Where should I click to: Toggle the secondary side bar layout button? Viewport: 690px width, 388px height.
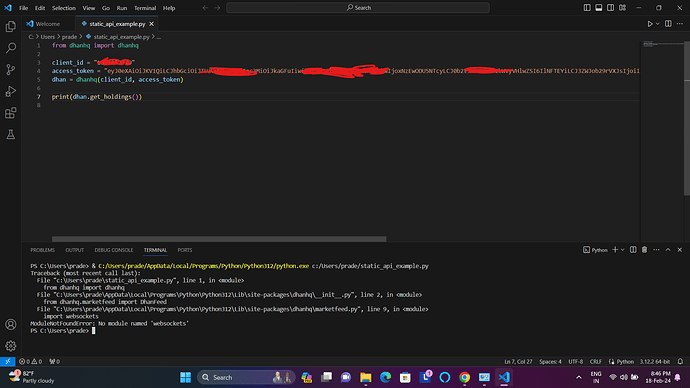pos(610,8)
